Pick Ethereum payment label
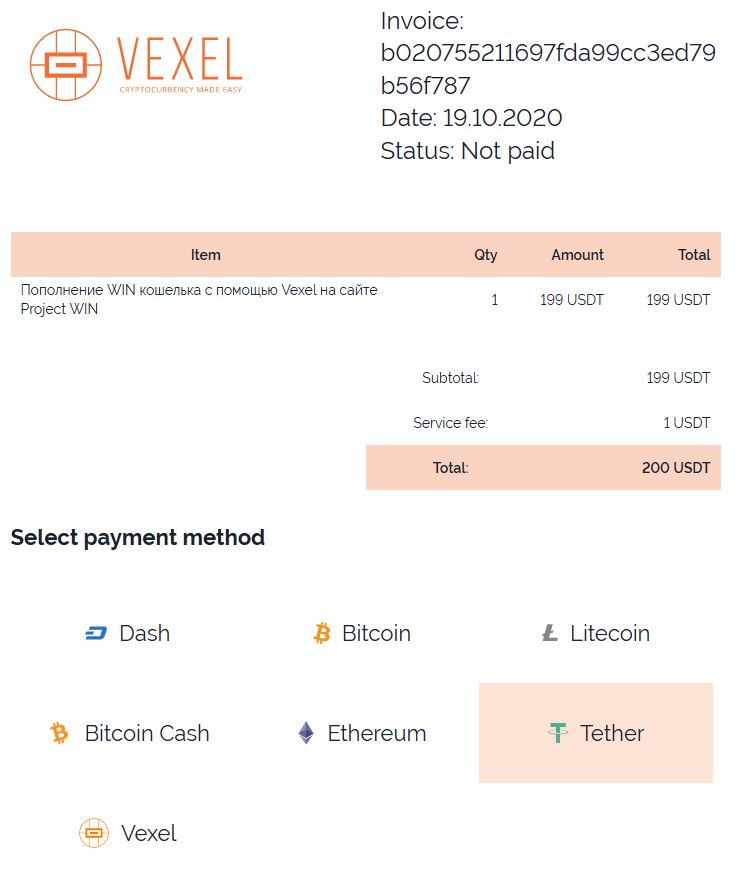The height and width of the screenshot is (895, 744). click(377, 733)
